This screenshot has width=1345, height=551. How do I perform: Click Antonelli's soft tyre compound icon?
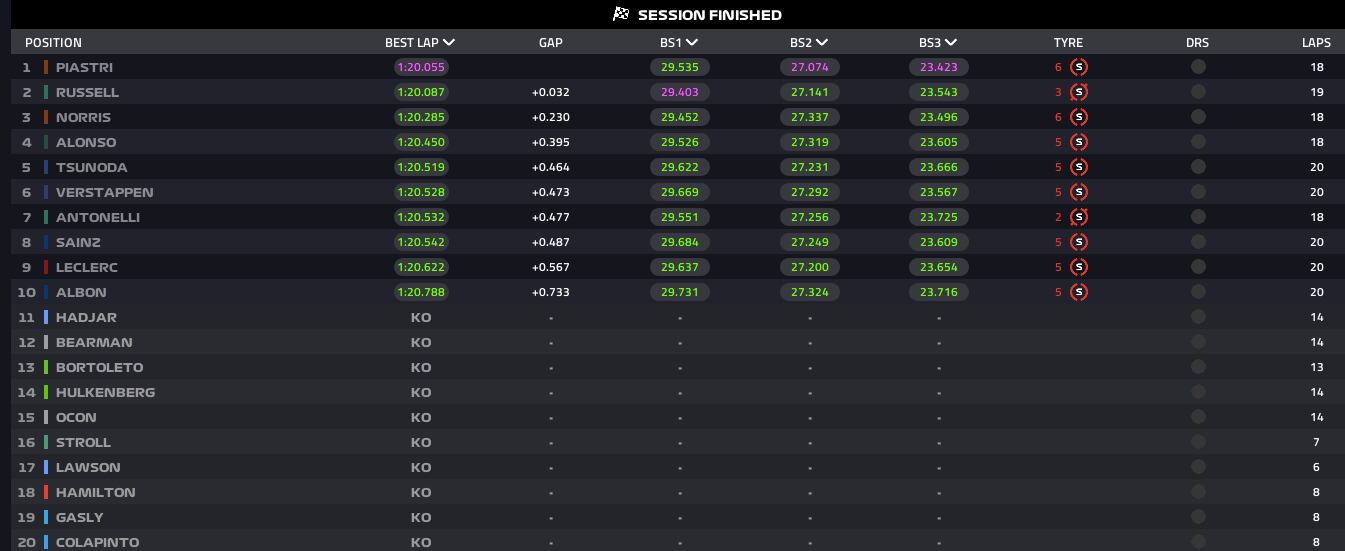1078,217
